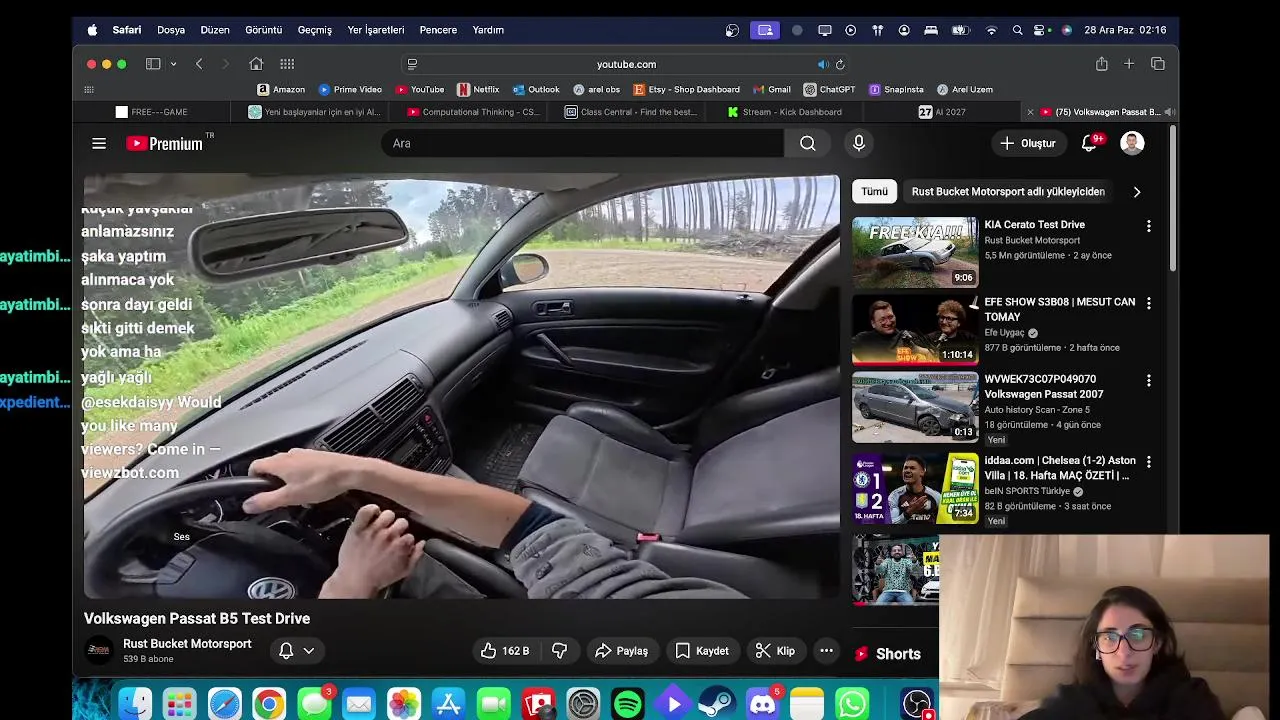Go back with the Safari back arrow
This screenshot has height=720, width=1280.
[199, 64]
